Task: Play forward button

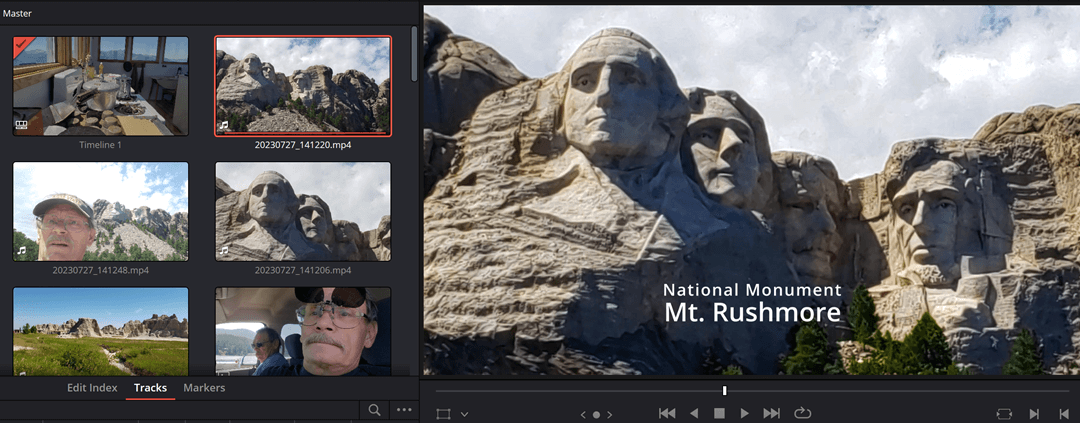Action: (x=745, y=413)
